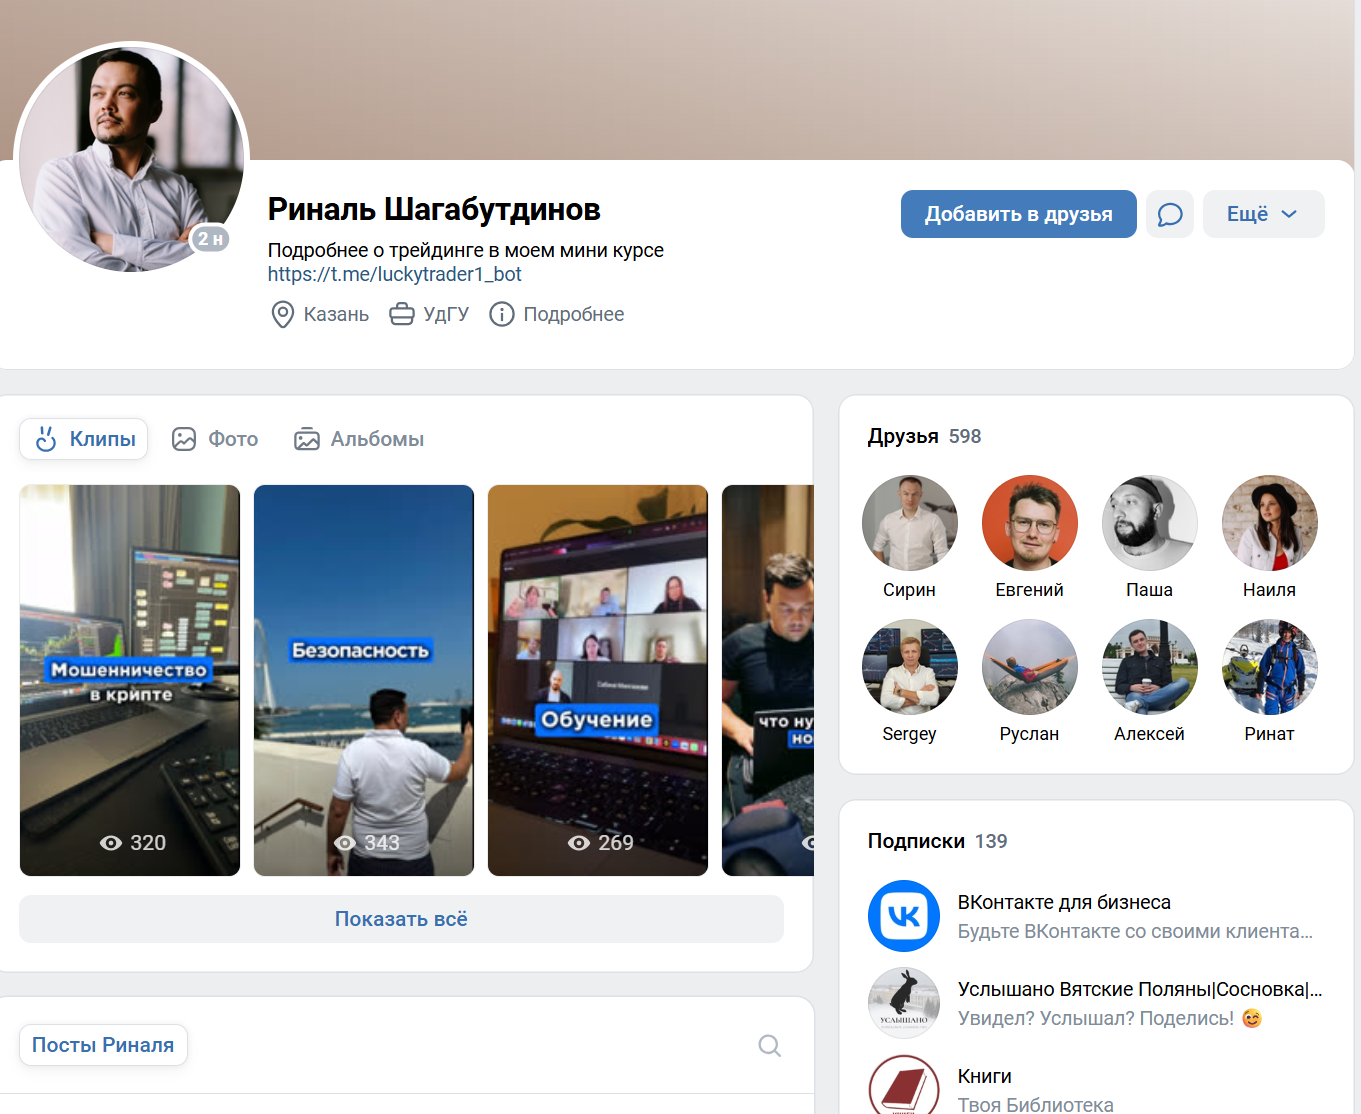Open the Книги community avatar

coord(904,1087)
